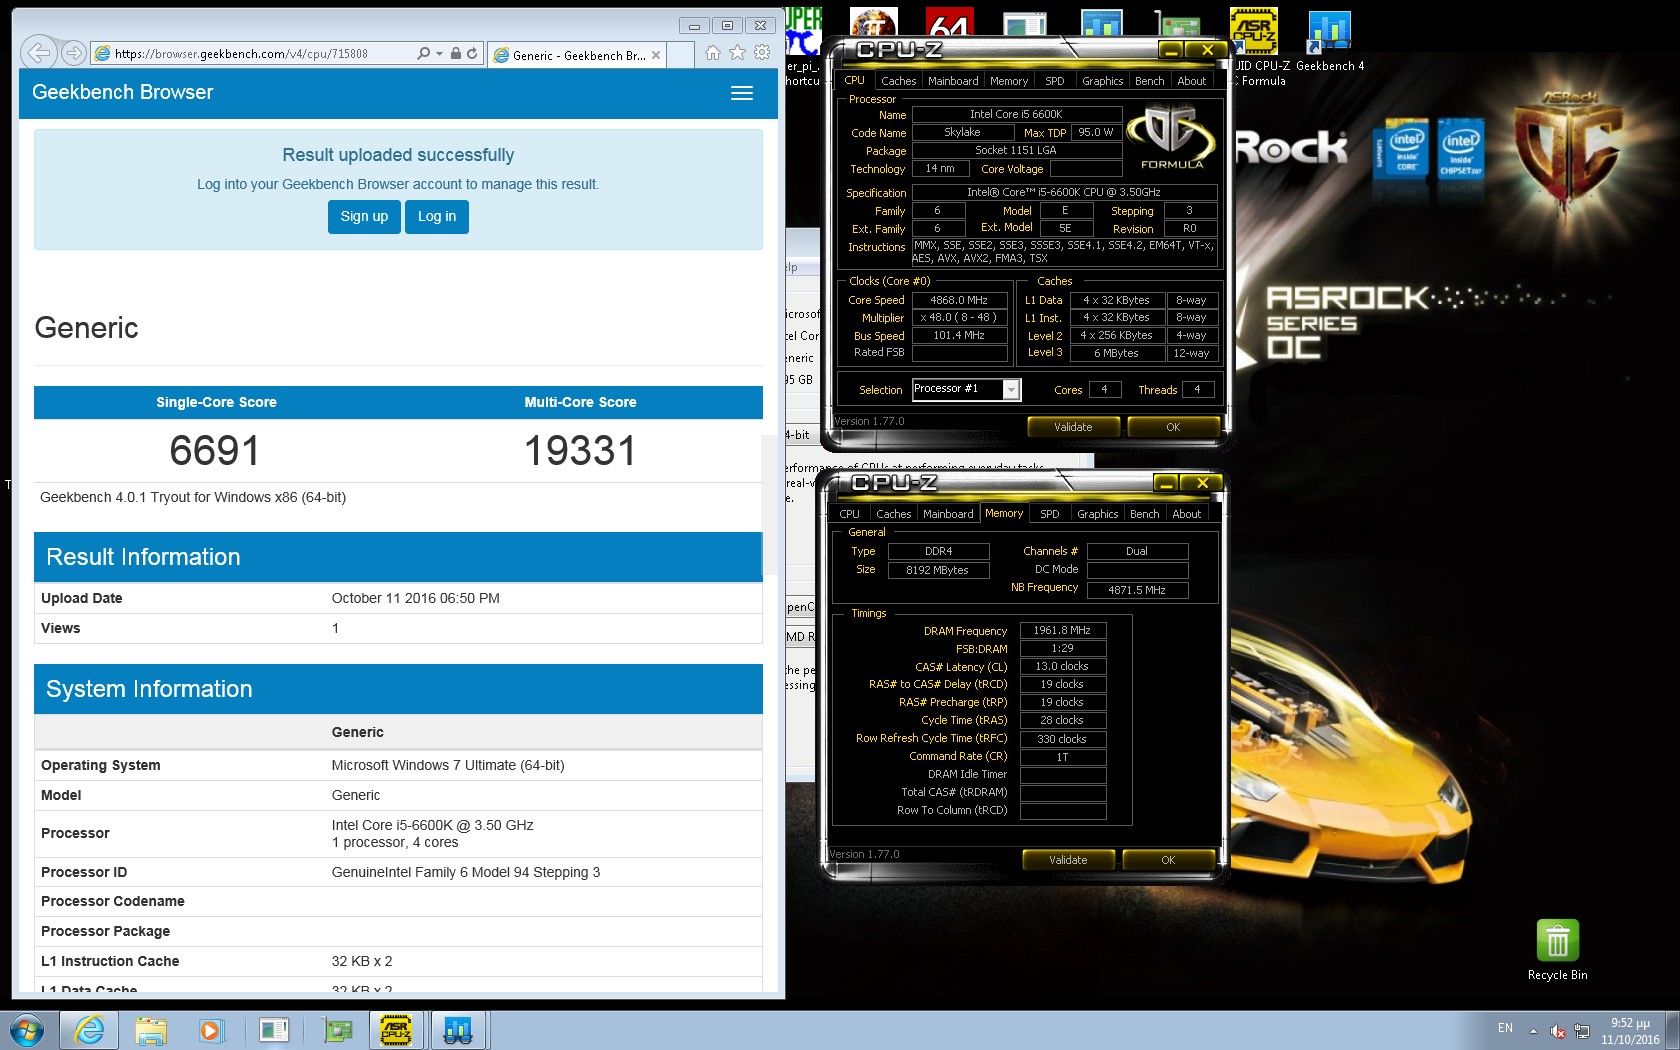Open the IE tools gear icon

click(762, 53)
